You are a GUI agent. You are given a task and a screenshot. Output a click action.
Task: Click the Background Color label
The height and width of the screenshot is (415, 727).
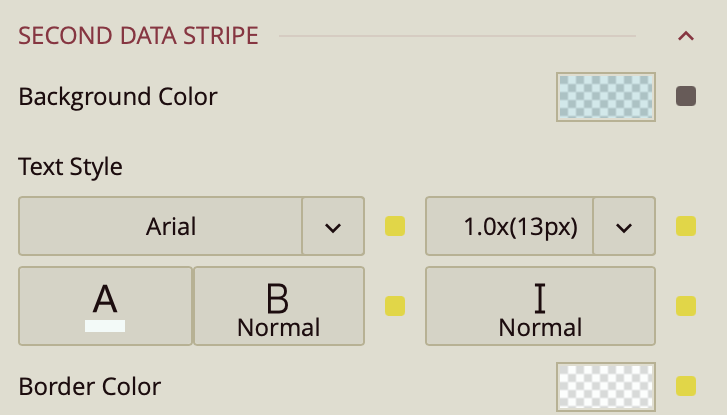pyautogui.click(x=118, y=97)
